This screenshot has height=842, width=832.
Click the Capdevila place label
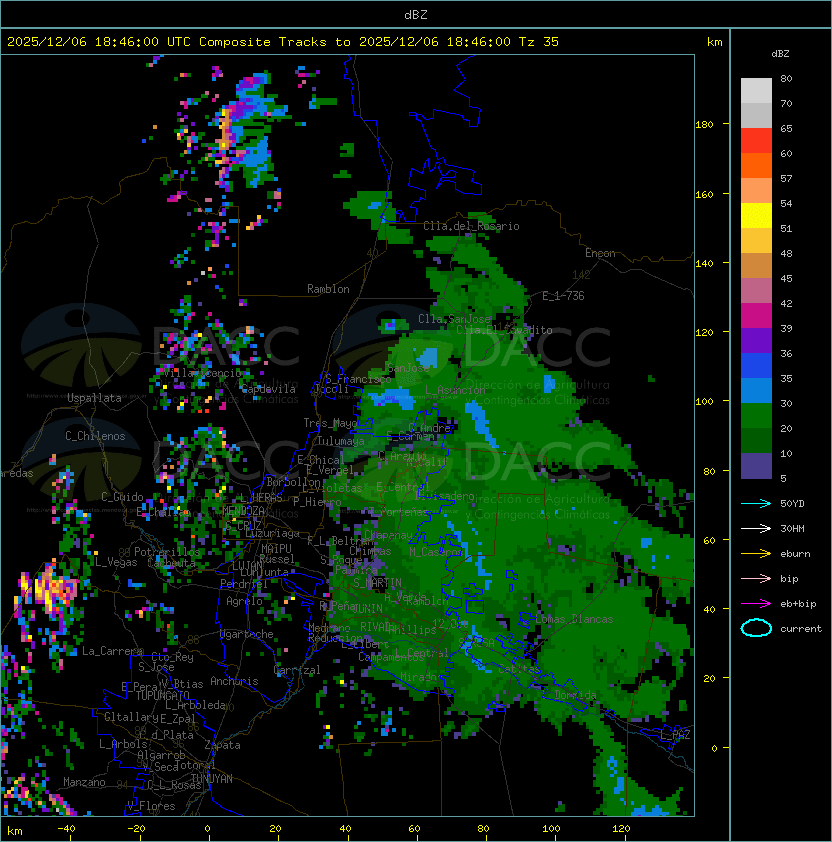268,389
